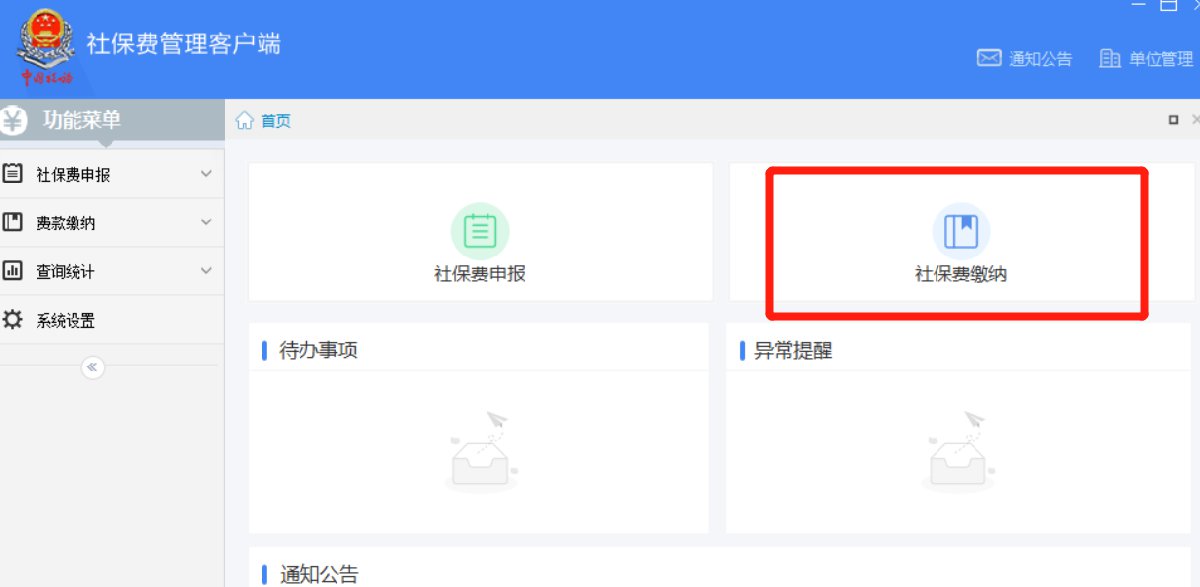Click window maximize button at top right
Viewport: 1200px width, 587px height.
pyautogui.click(x=1168, y=5)
